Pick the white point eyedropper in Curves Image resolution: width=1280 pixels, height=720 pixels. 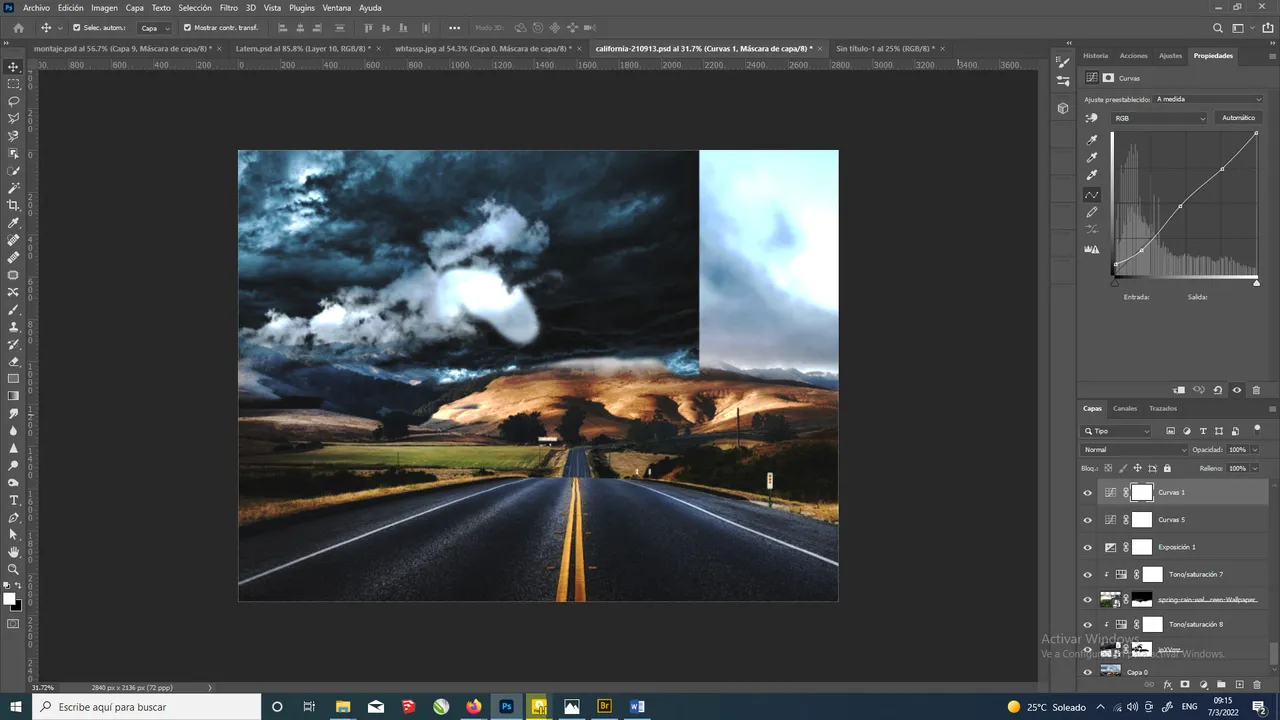click(1092, 176)
